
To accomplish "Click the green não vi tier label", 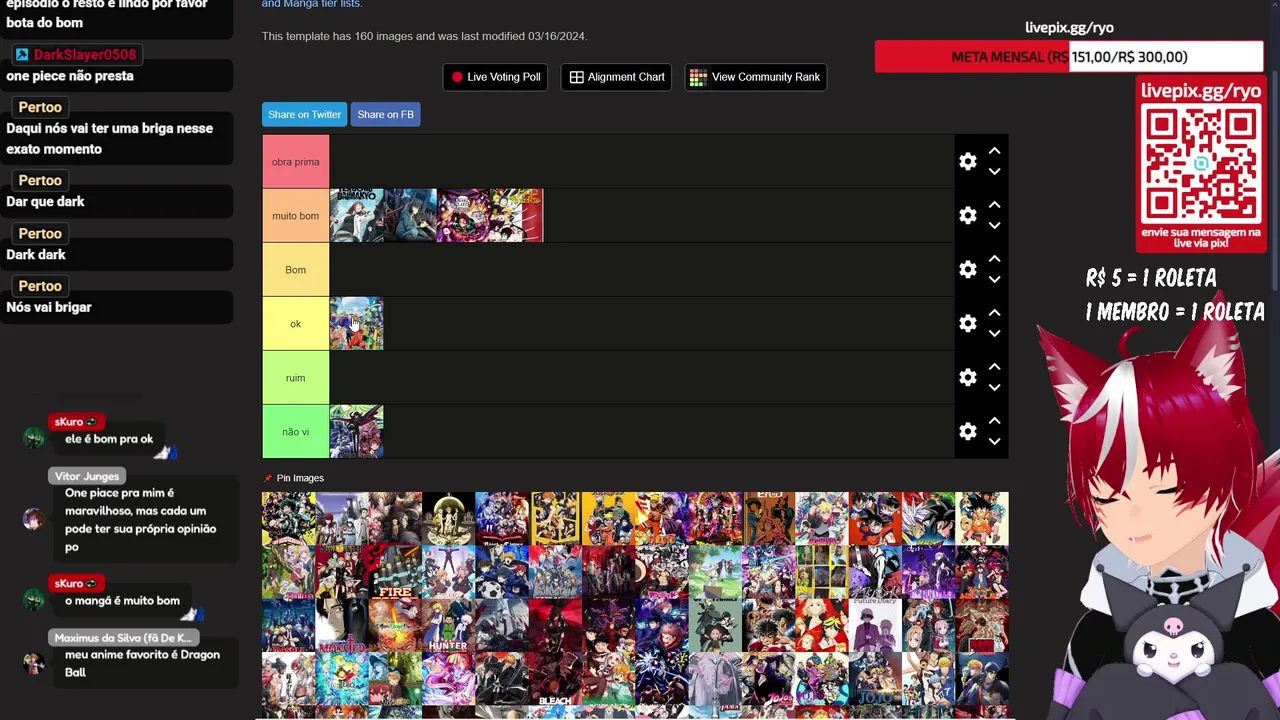I will [295, 432].
